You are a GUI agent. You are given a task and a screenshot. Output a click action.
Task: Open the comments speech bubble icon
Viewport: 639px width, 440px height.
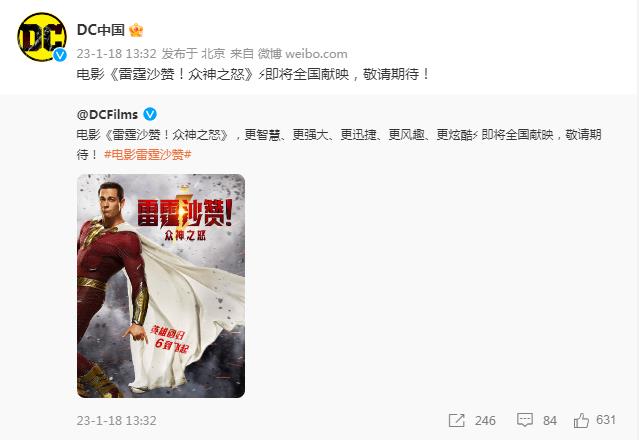tap(524, 420)
